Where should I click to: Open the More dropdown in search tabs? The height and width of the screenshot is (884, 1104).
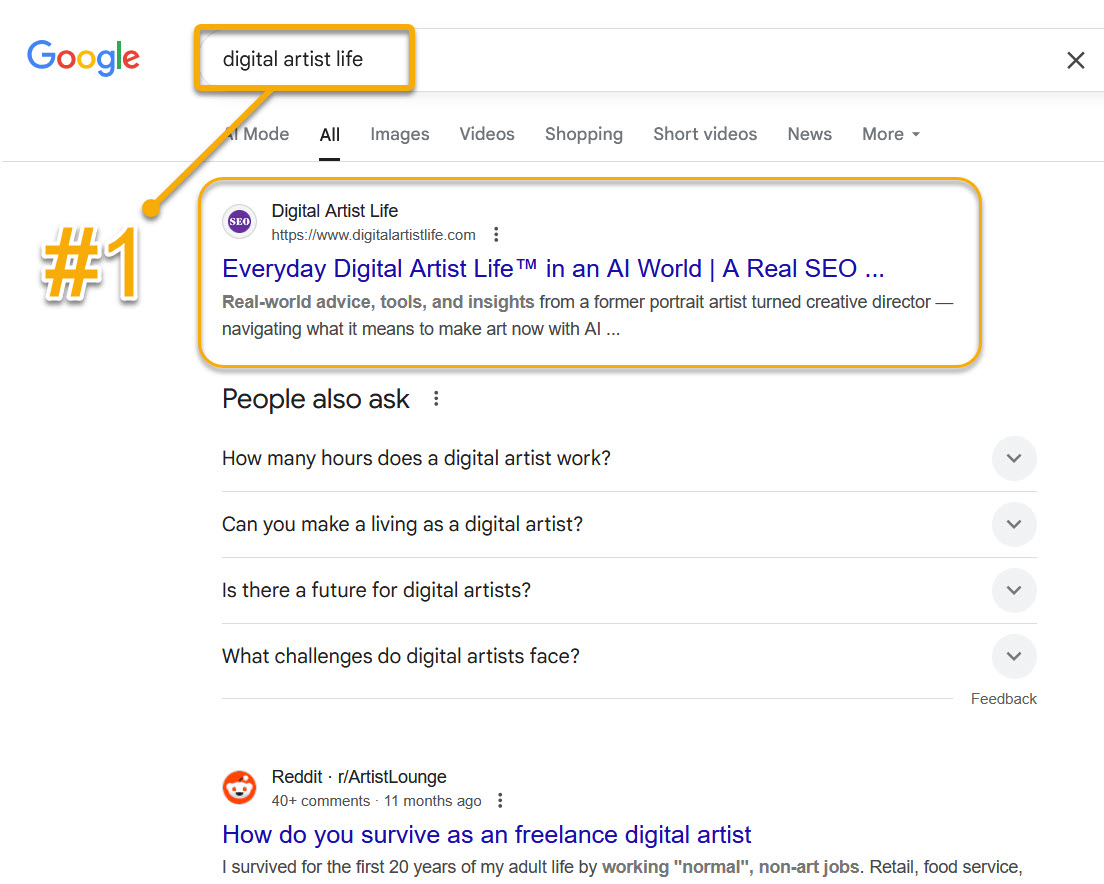point(890,134)
